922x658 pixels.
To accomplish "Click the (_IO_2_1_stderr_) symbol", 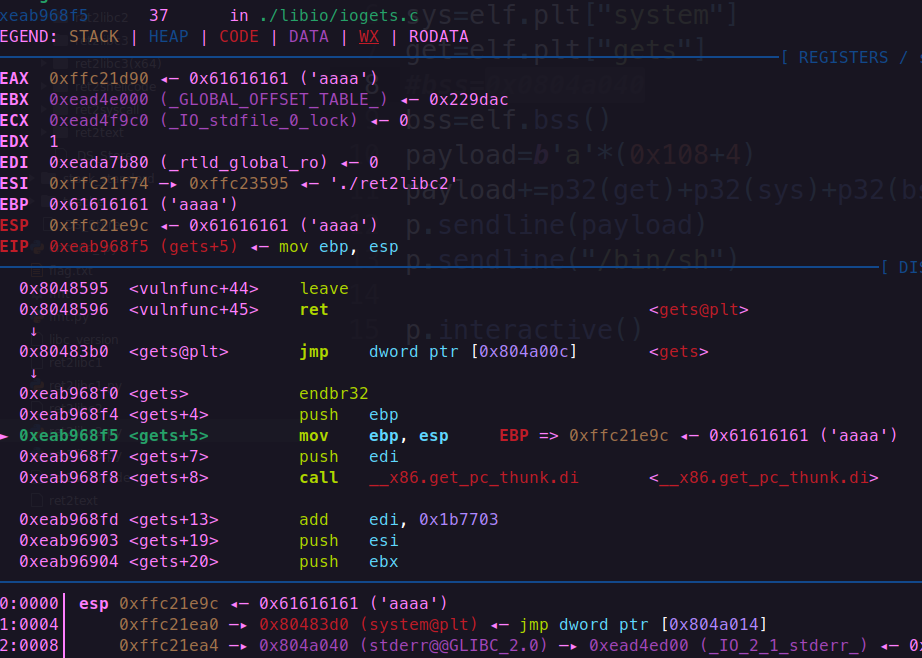I will tap(783, 646).
